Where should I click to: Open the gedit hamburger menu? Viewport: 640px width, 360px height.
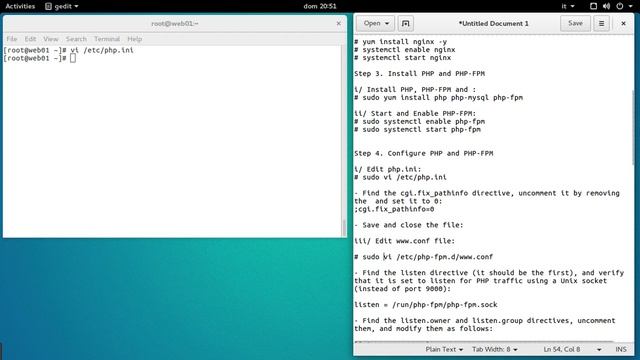point(601,23)
